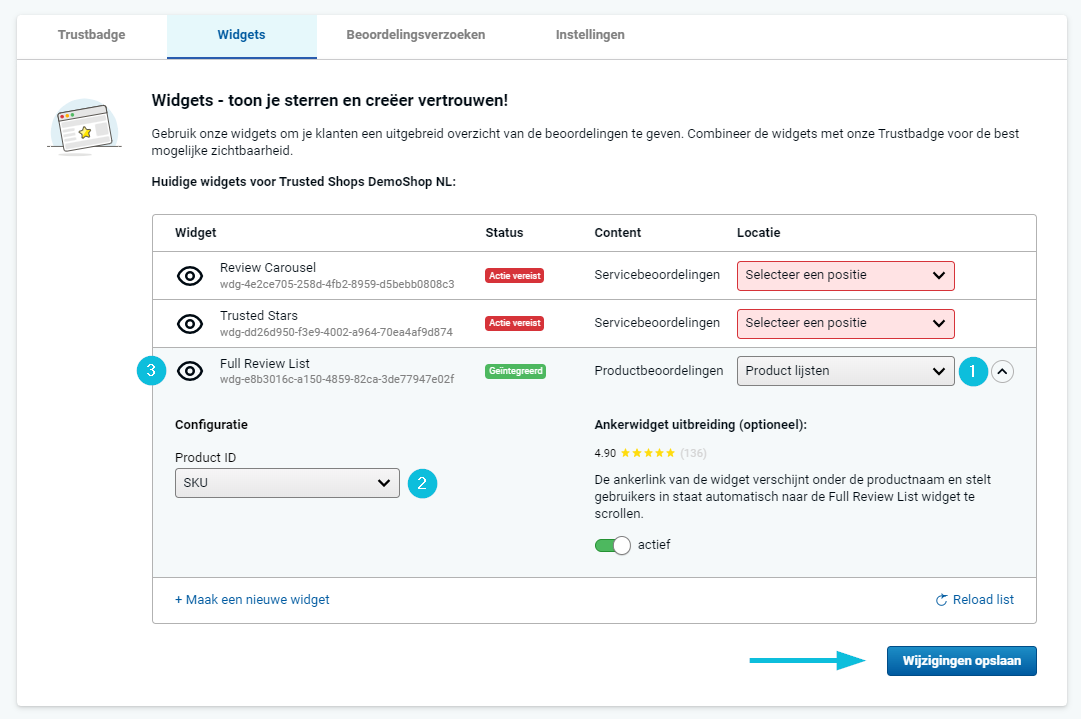Switch to the Trustbadge tab
The height and width of the screenshot is (719, 1081).
92,35
